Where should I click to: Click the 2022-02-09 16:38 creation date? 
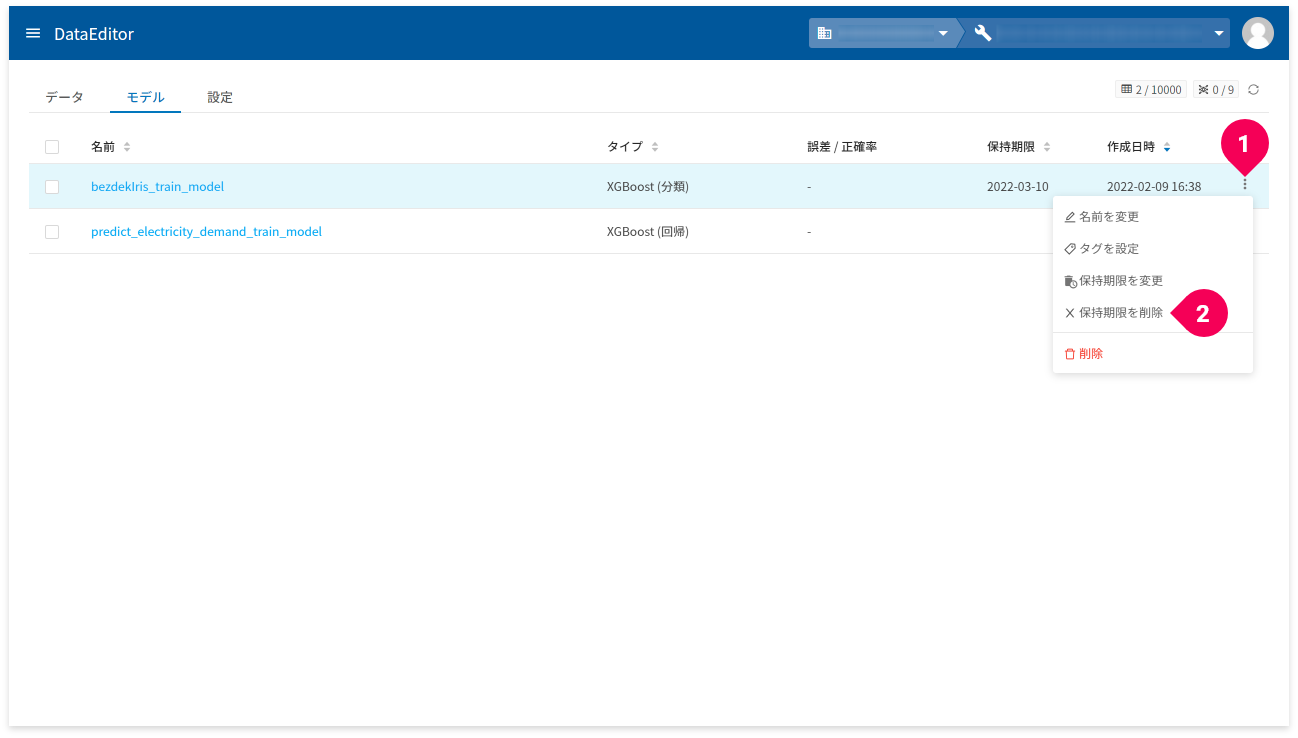coord(1154,187)
